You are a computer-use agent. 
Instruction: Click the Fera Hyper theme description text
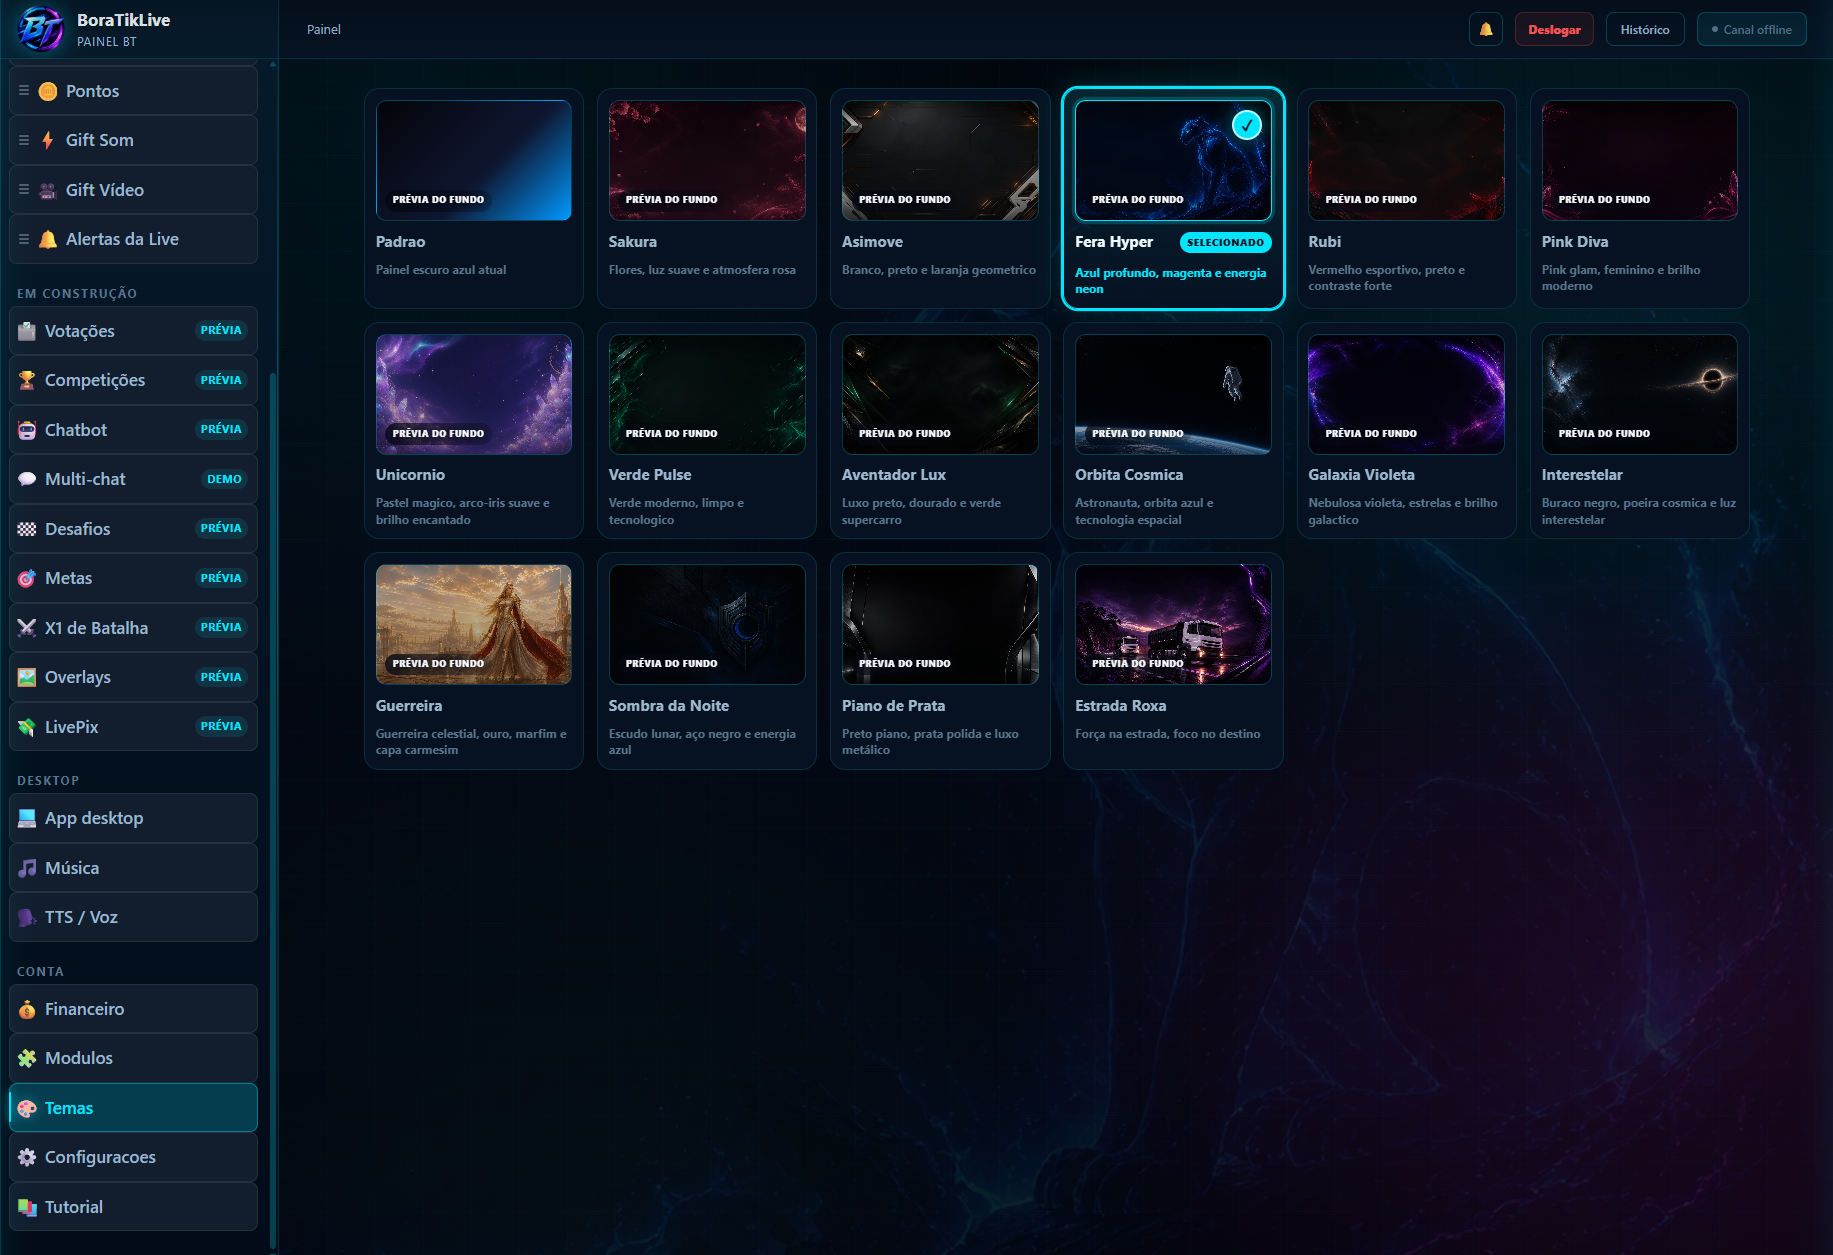[x=1170, y=281]
